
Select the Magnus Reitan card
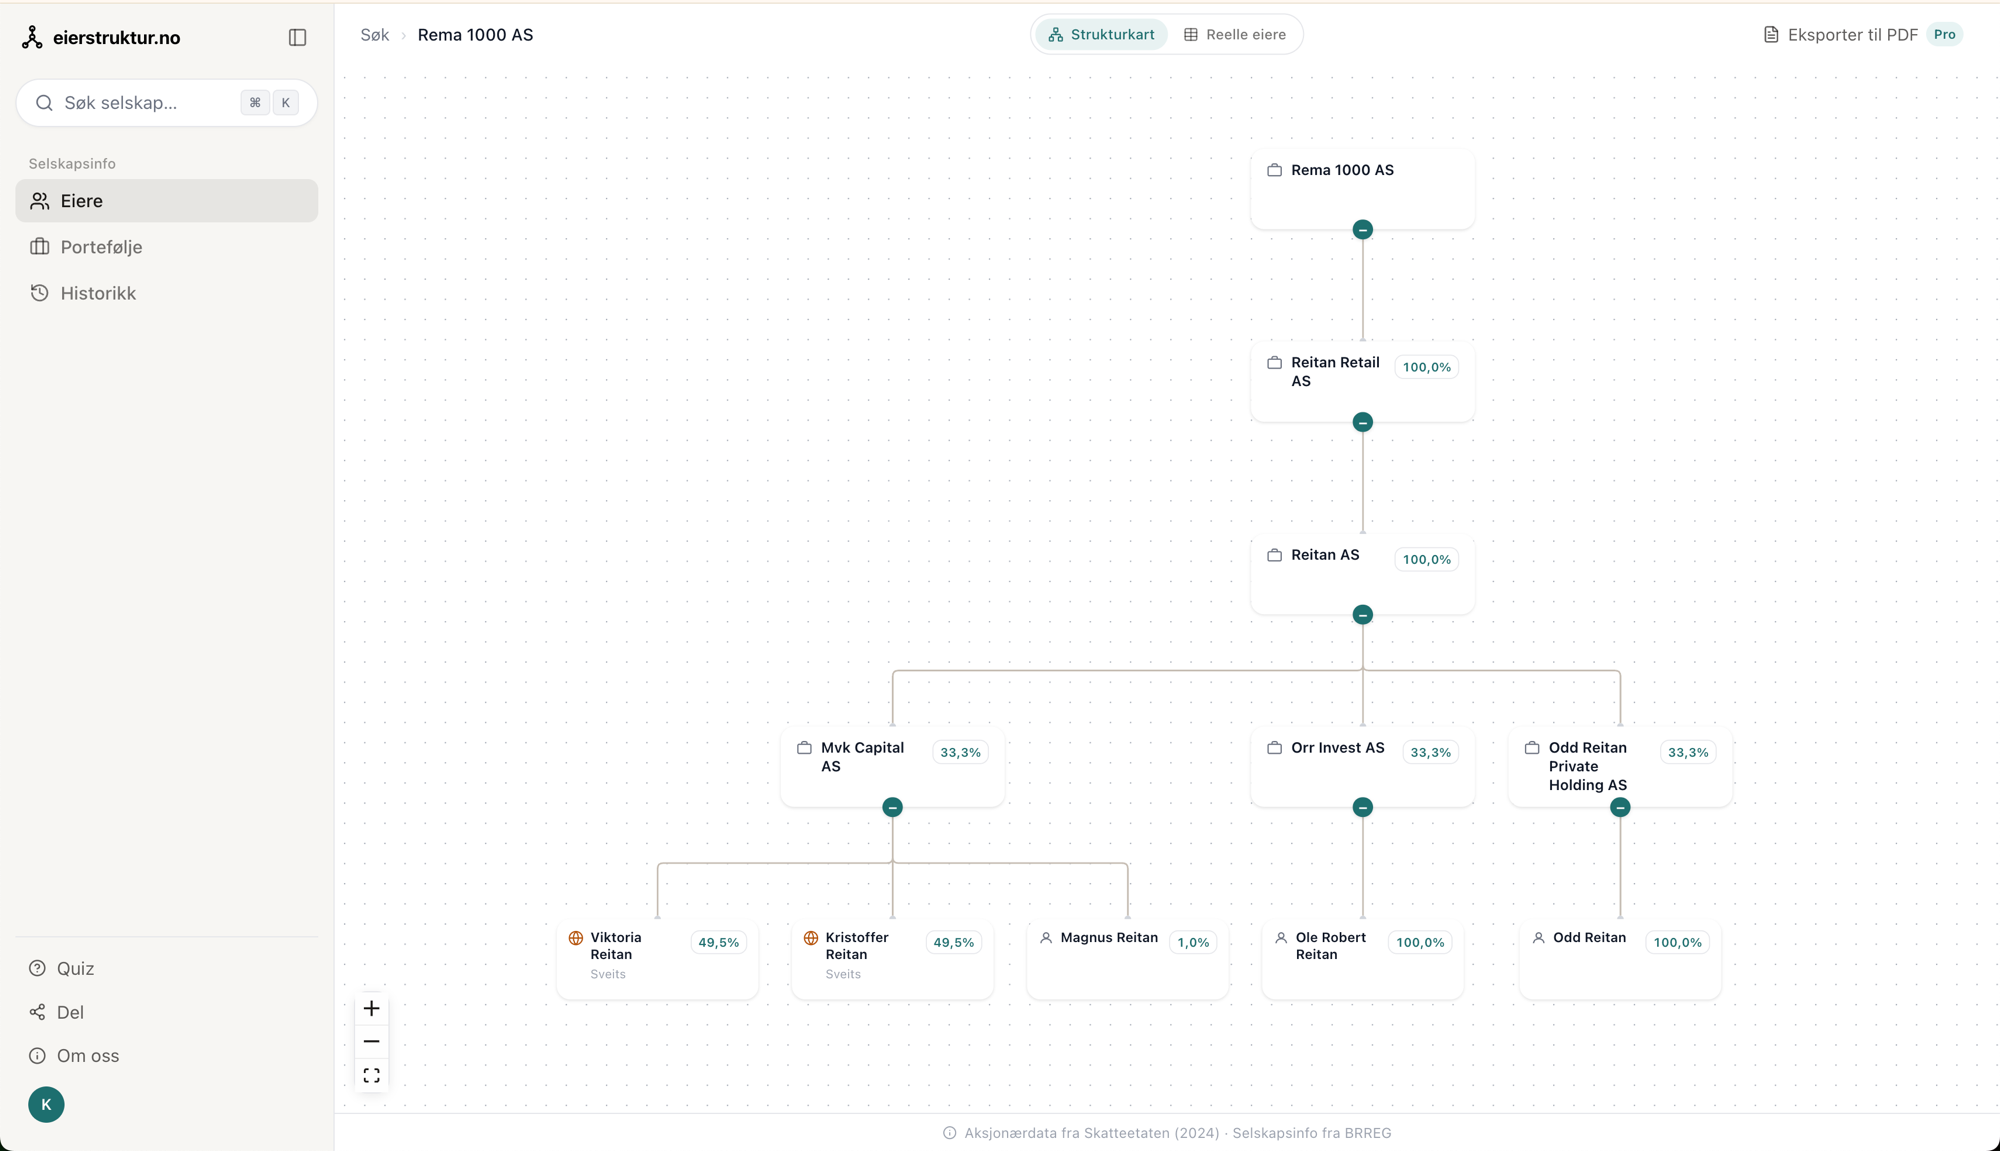[1127, 959]
